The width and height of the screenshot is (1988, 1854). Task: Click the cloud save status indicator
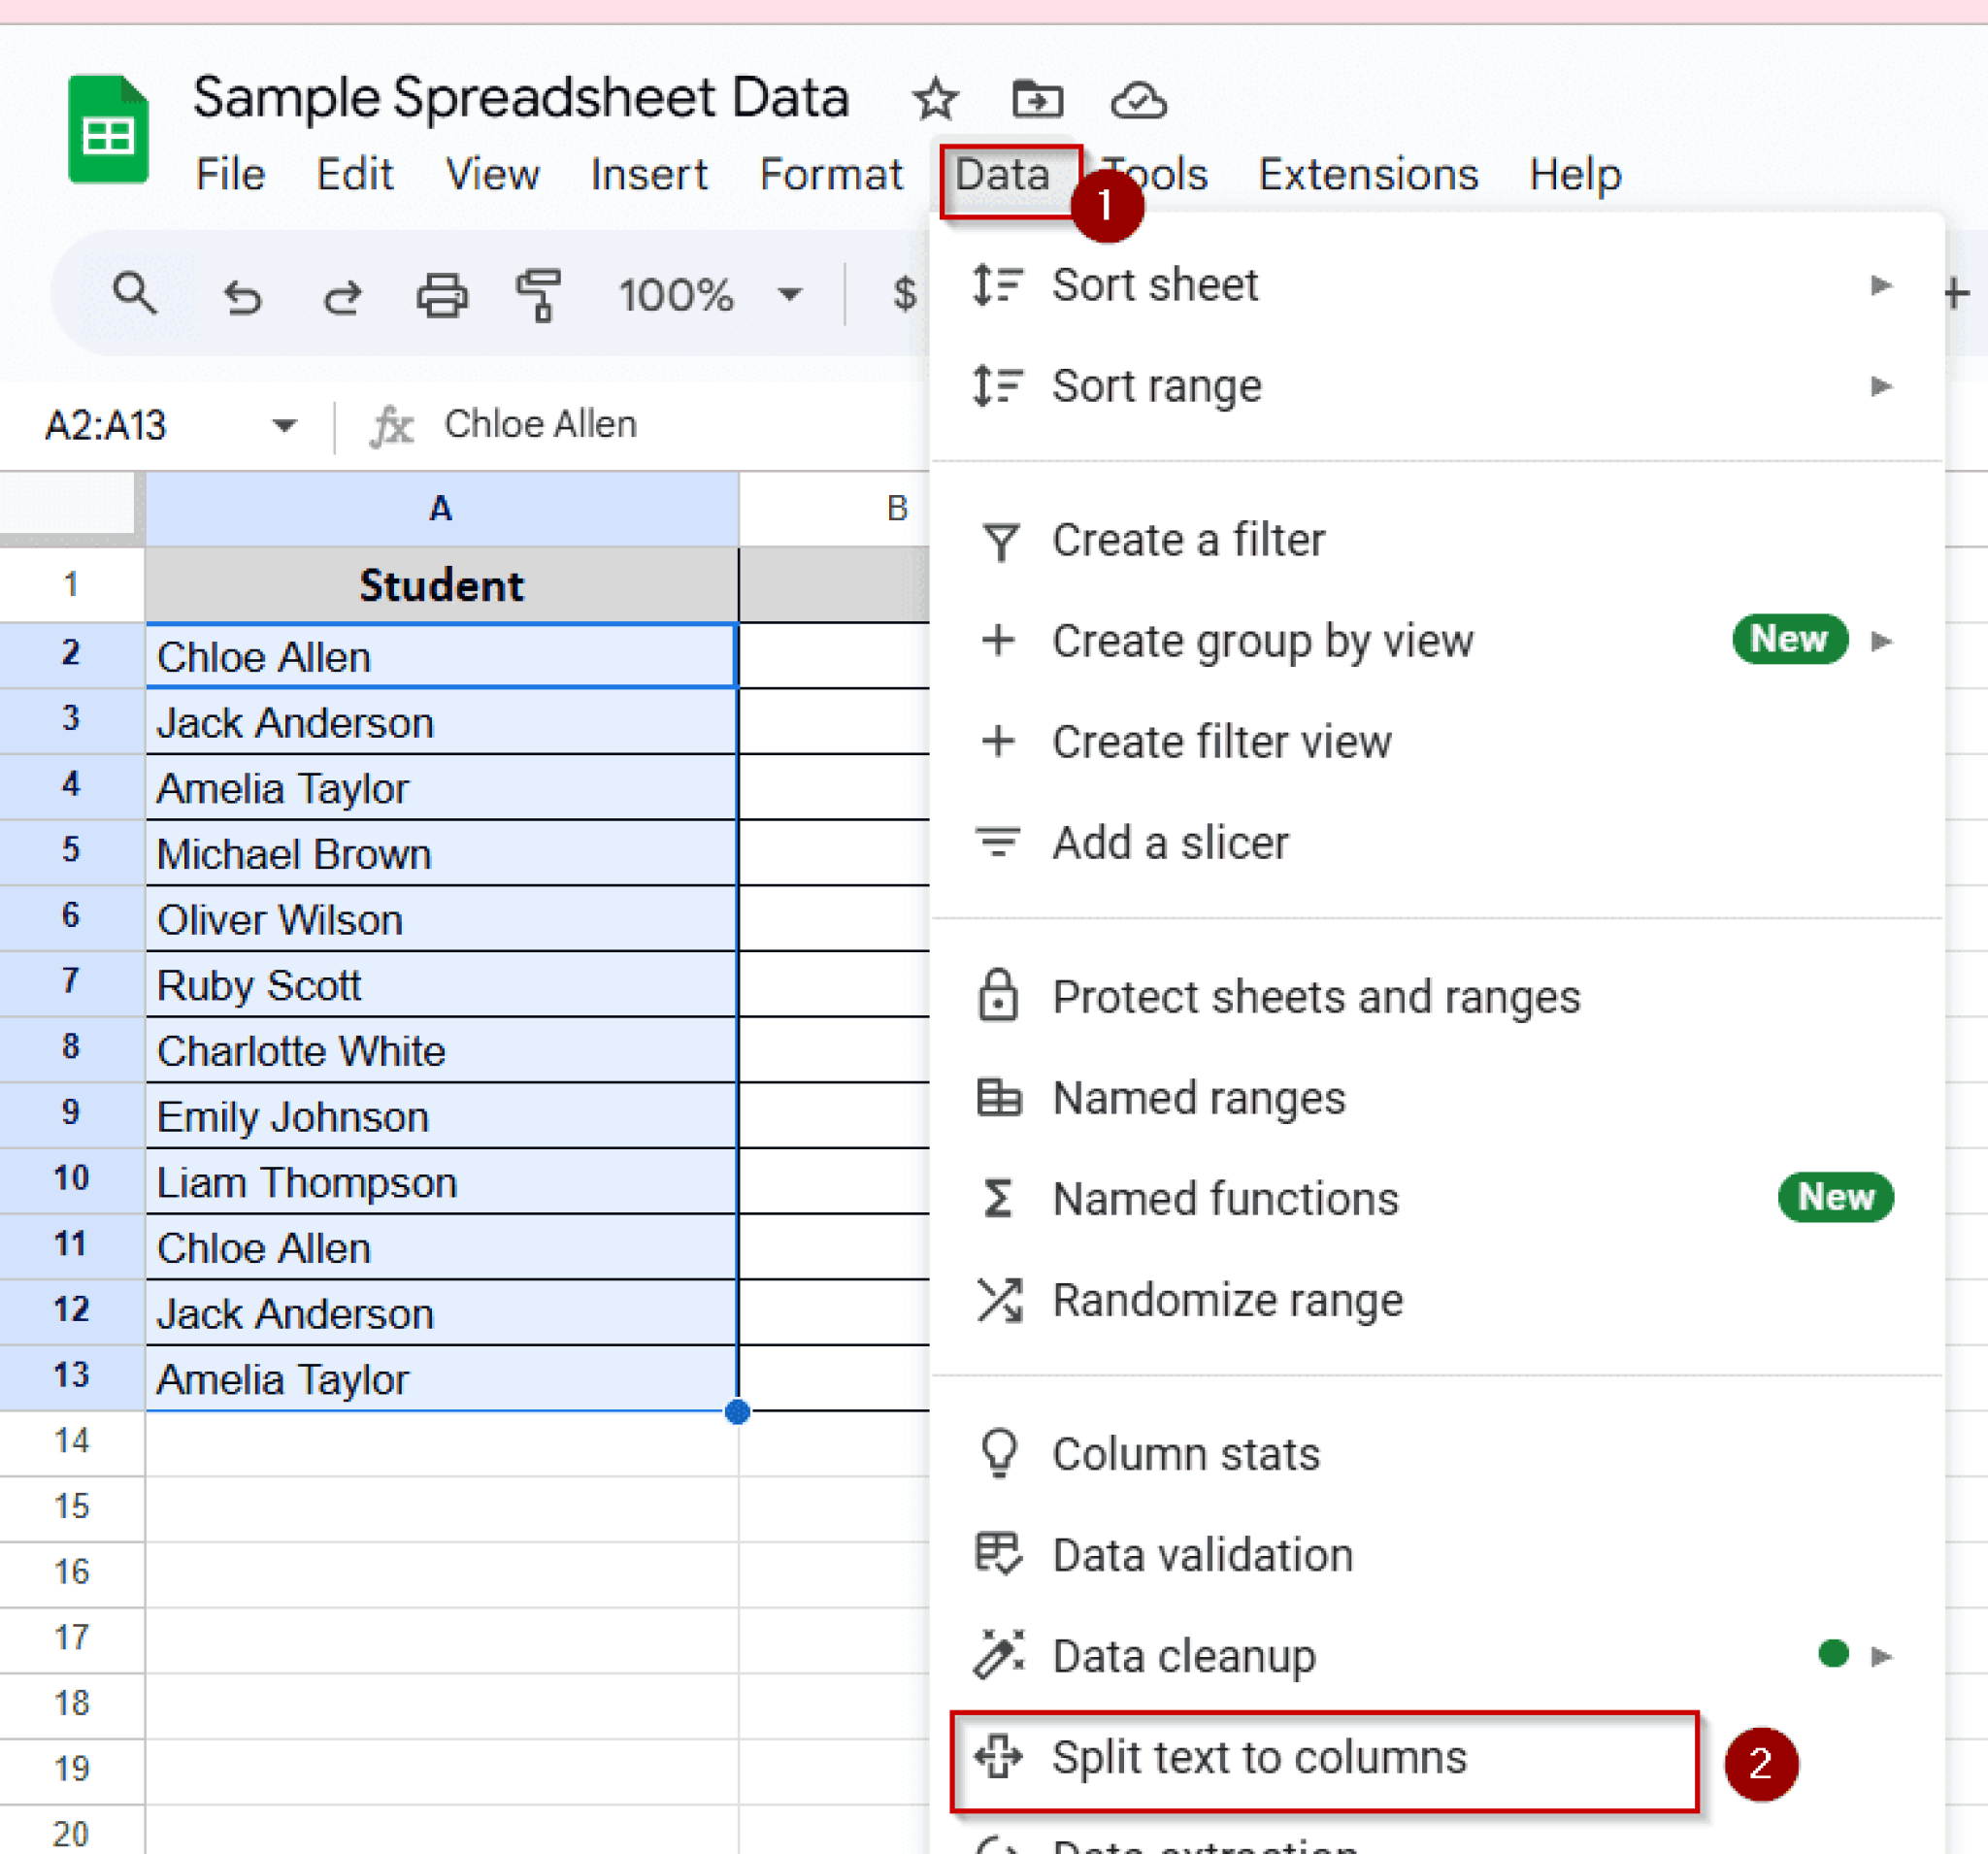point(1140,99)
